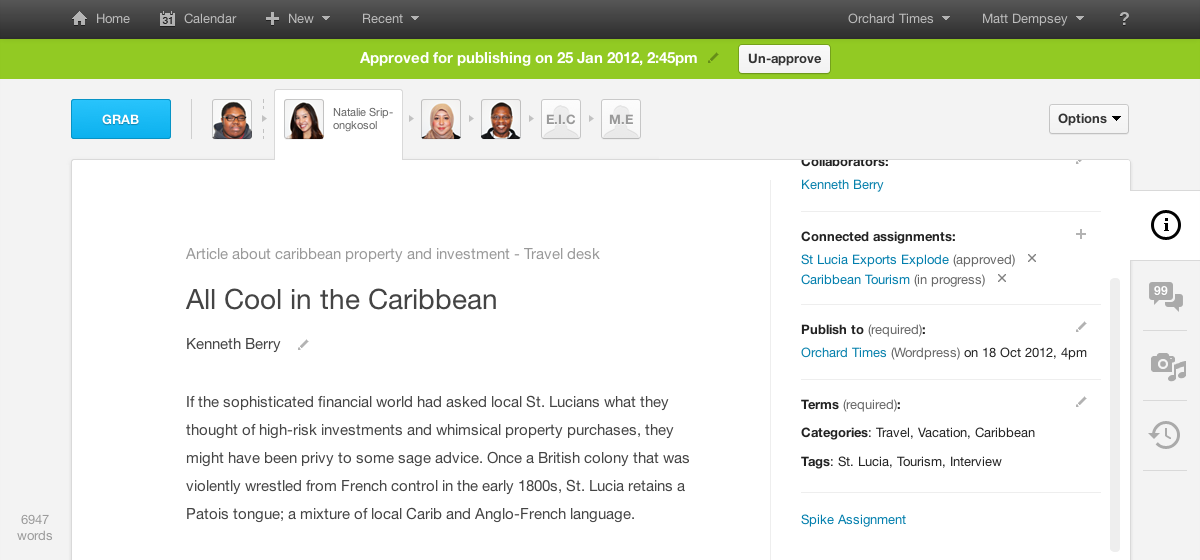
Task: Remove St Lucia Exports Explode assignment
Action: click(1032, 258)
